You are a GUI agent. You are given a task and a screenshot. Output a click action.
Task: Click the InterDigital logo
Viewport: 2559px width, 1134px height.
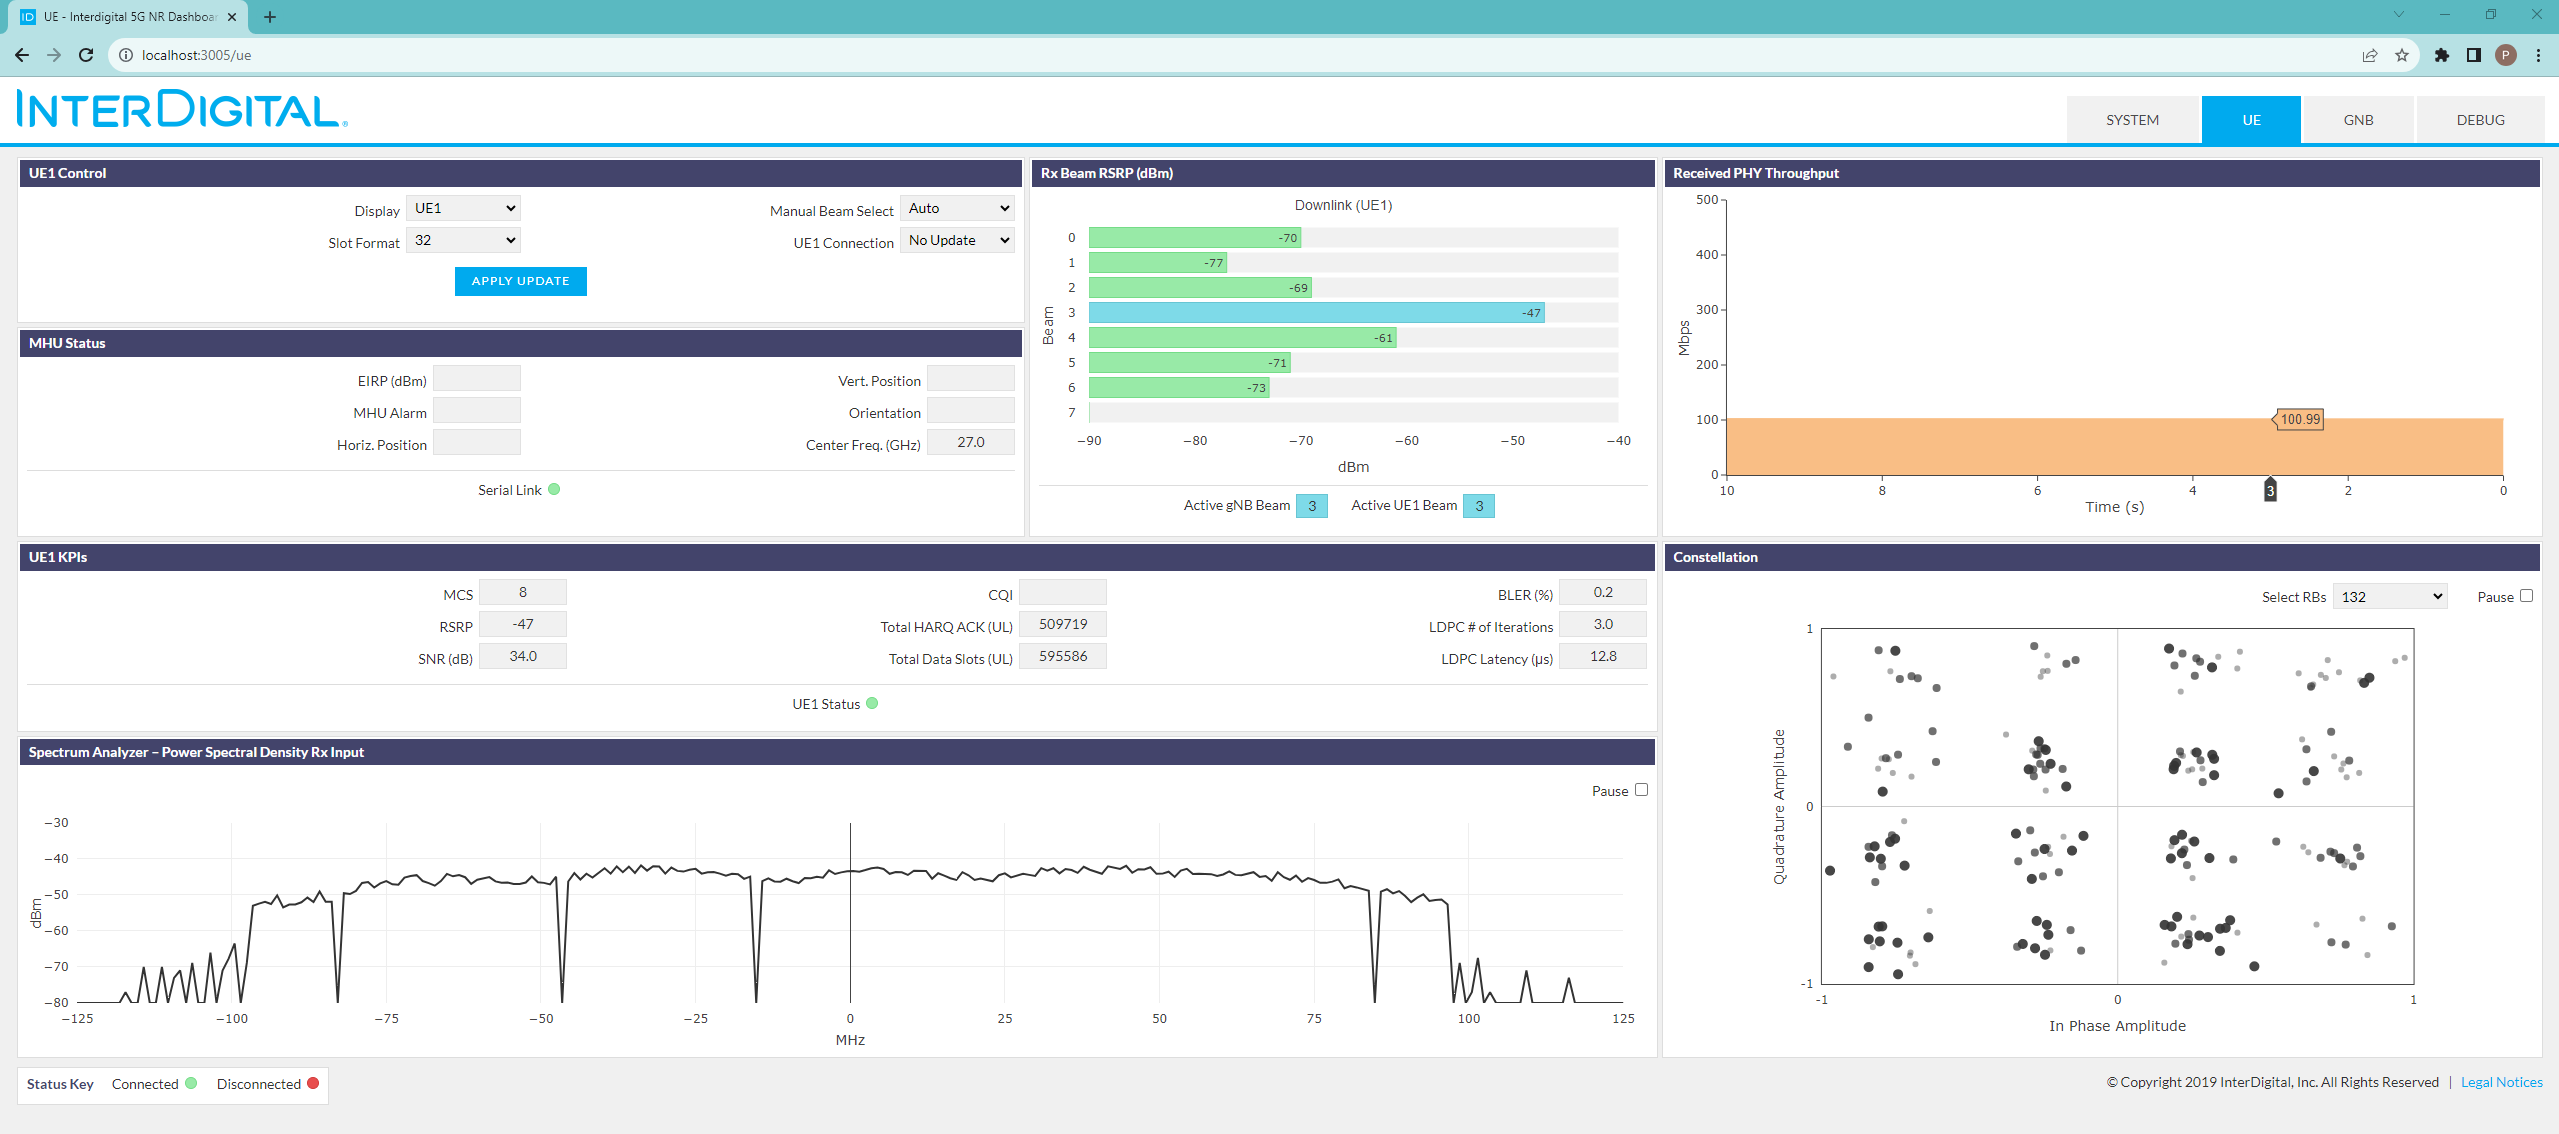182,110
